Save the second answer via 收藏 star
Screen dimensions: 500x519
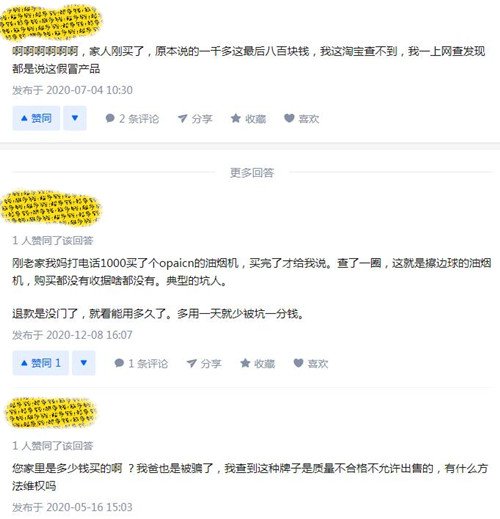coord(257,363)
